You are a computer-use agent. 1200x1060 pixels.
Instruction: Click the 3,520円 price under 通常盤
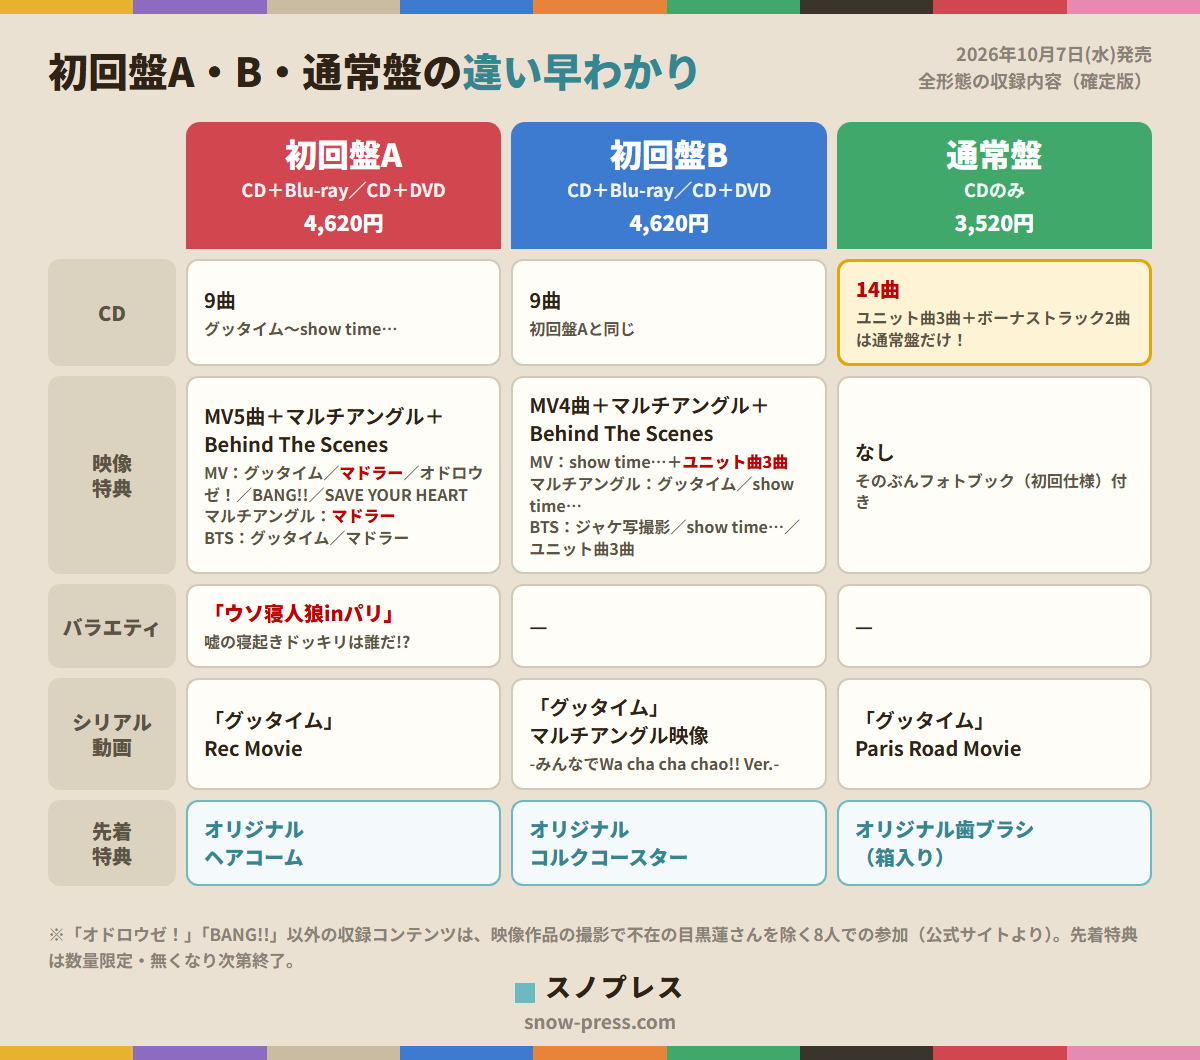[x=994, y=223]
